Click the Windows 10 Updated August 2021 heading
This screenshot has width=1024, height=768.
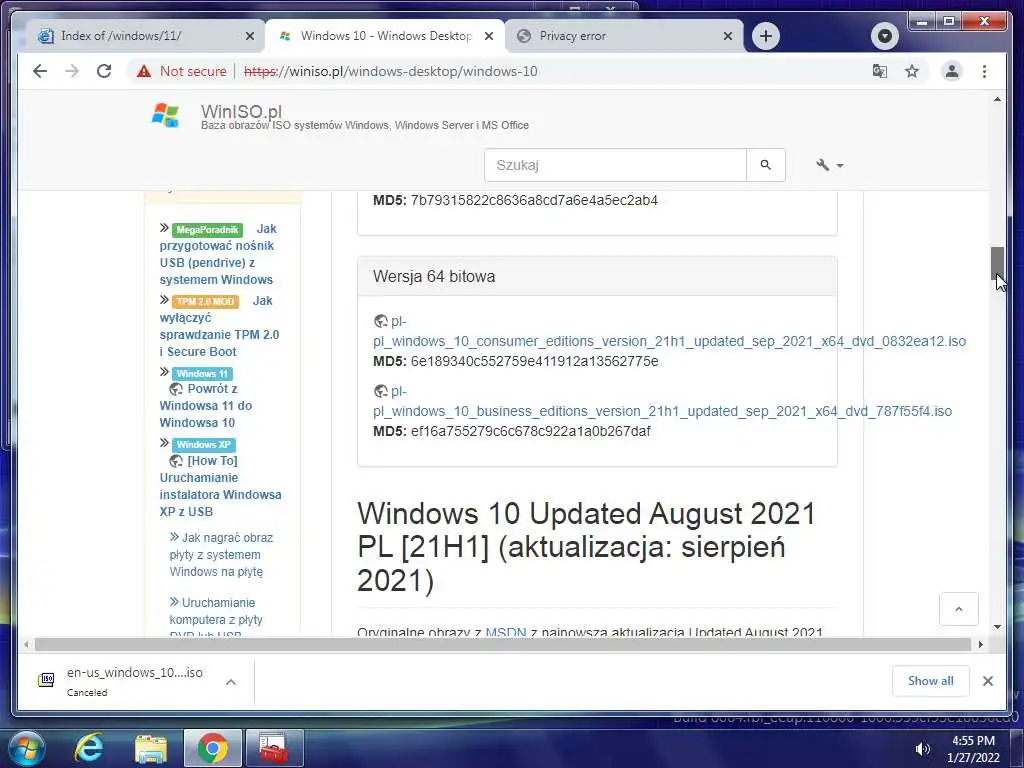point(586,547)
